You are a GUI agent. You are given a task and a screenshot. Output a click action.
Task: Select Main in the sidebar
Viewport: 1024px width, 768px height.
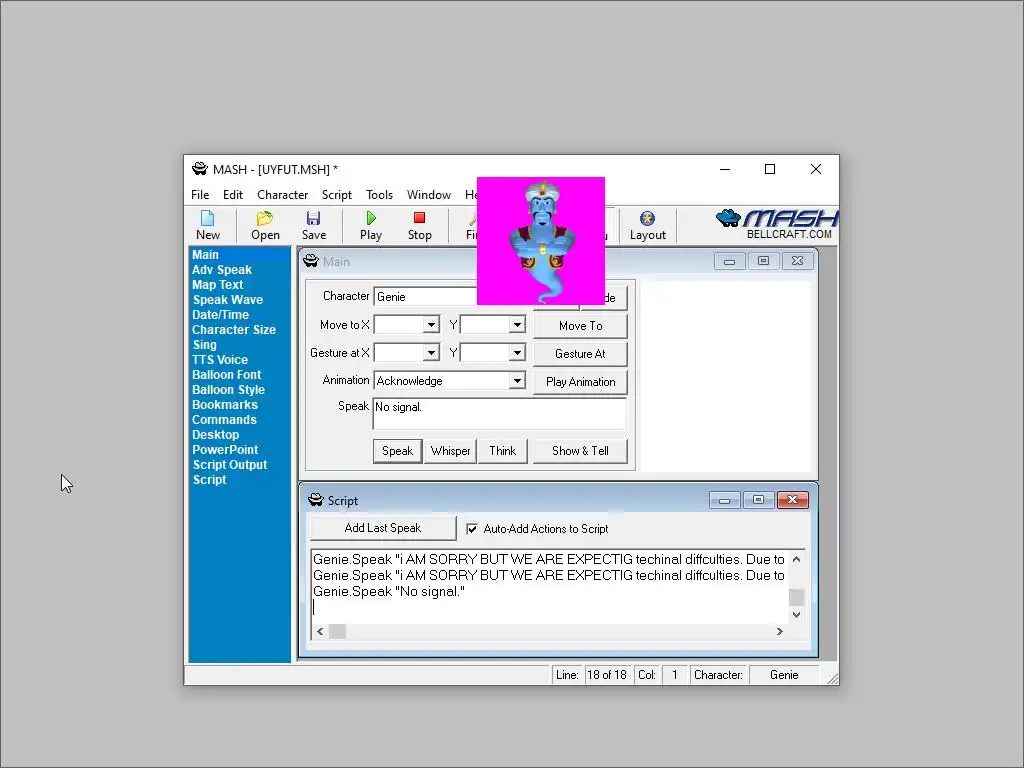(205, 255)
